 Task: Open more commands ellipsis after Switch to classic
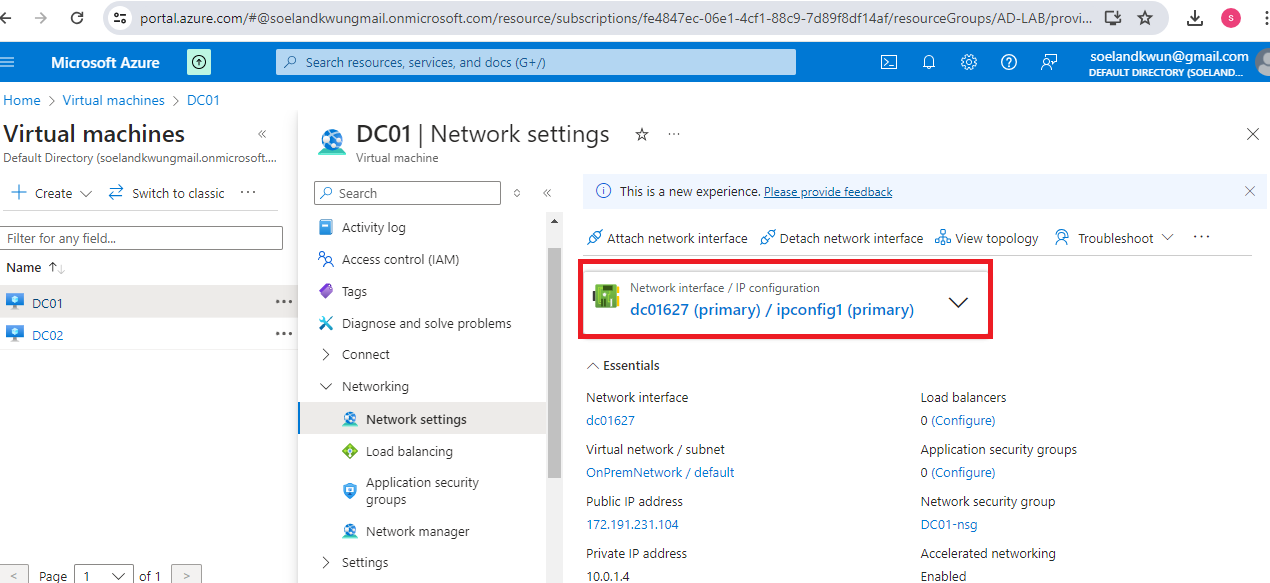click(x=248, y=193)
